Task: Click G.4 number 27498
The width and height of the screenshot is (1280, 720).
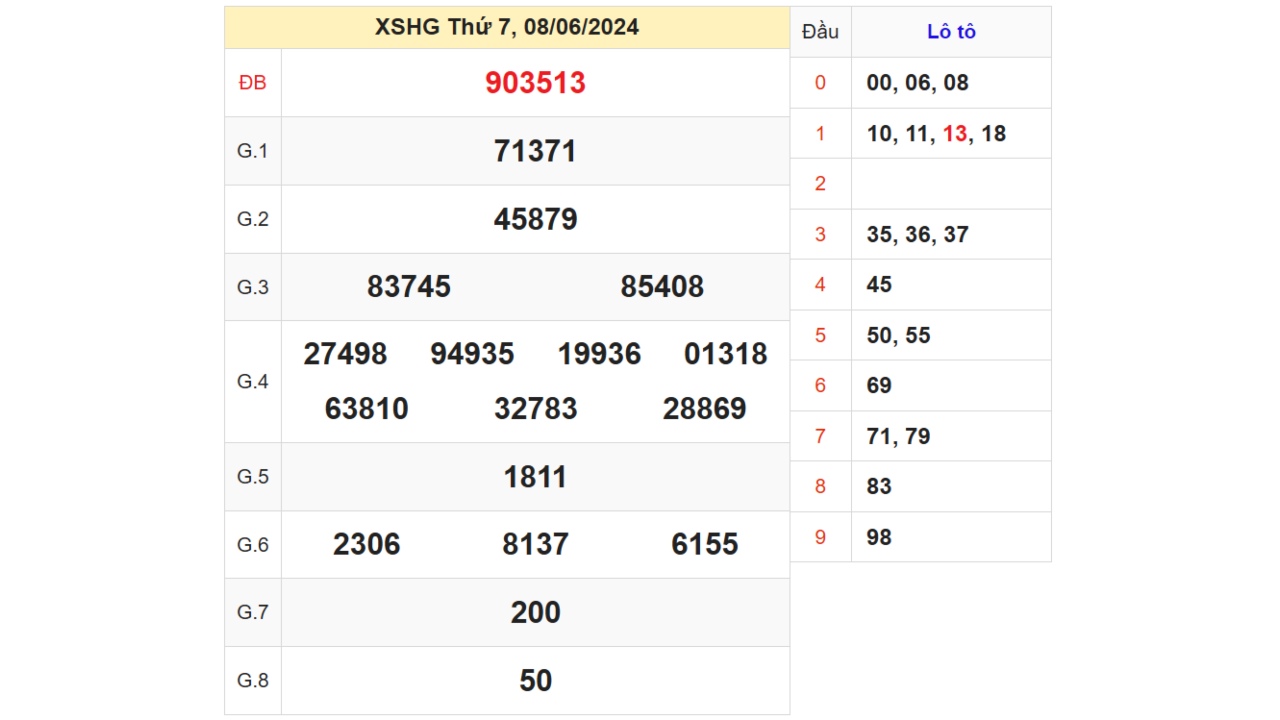Action: 345,354
